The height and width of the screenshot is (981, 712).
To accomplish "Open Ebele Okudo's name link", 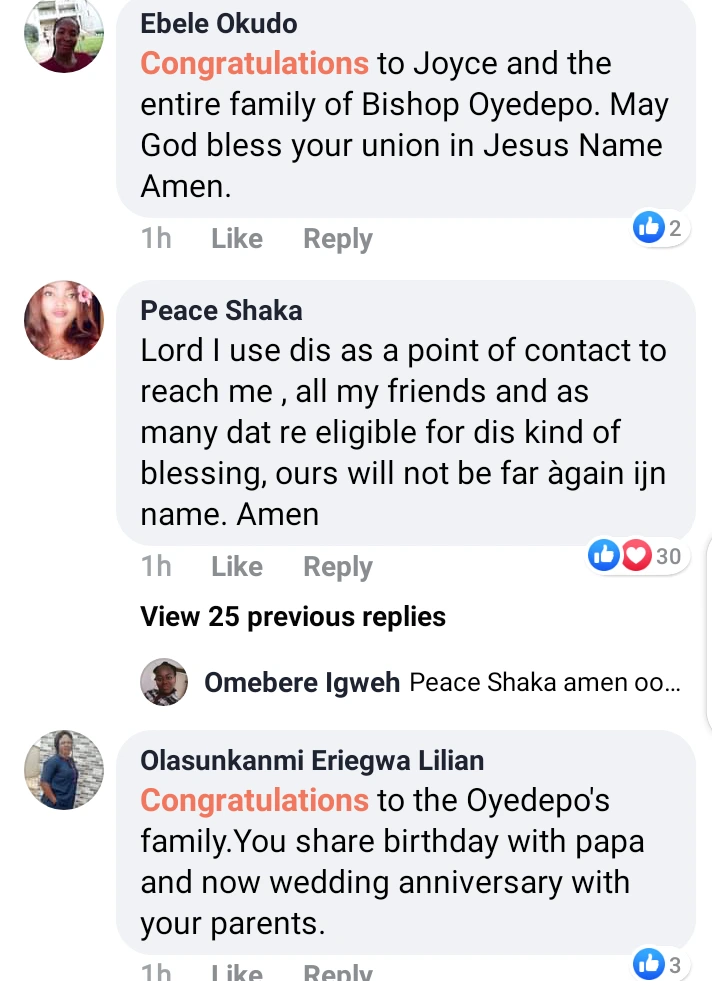I will pos(219,23).
